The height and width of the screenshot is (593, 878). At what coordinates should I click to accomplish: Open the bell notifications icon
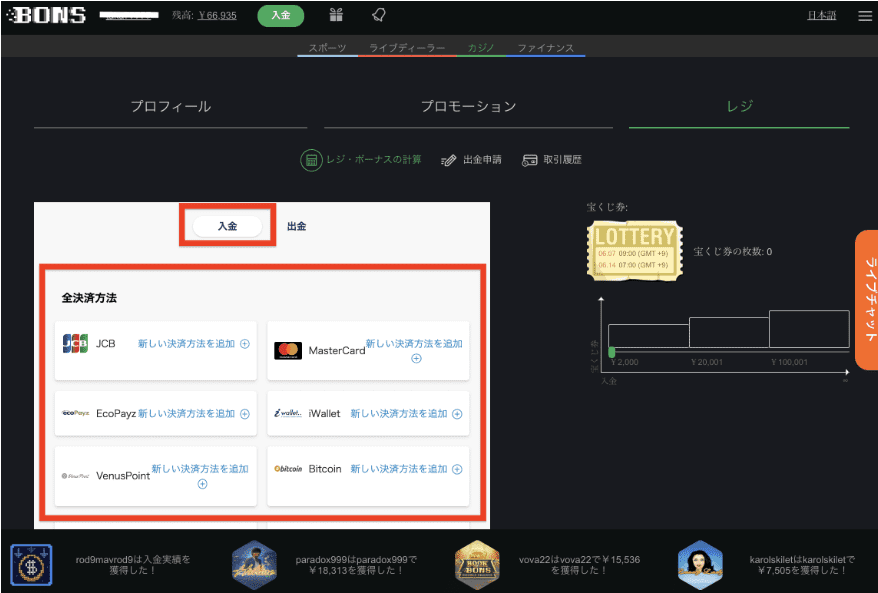(379, 15)
